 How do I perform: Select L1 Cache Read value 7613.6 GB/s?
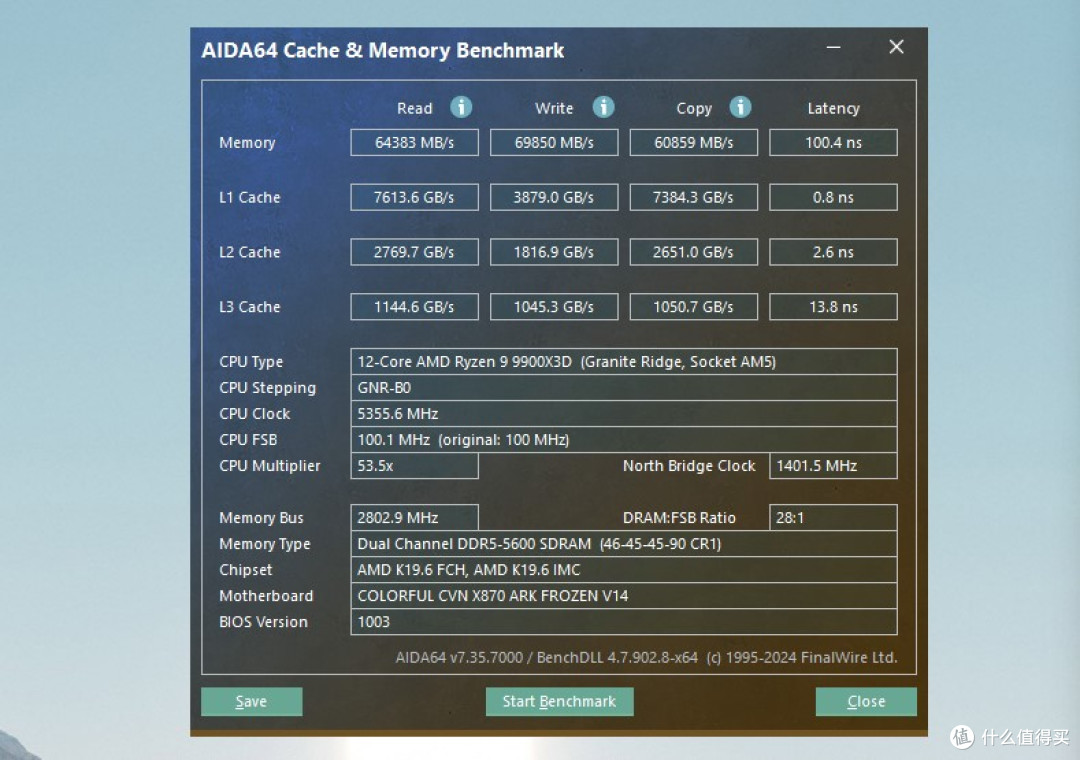coord(414,197)
